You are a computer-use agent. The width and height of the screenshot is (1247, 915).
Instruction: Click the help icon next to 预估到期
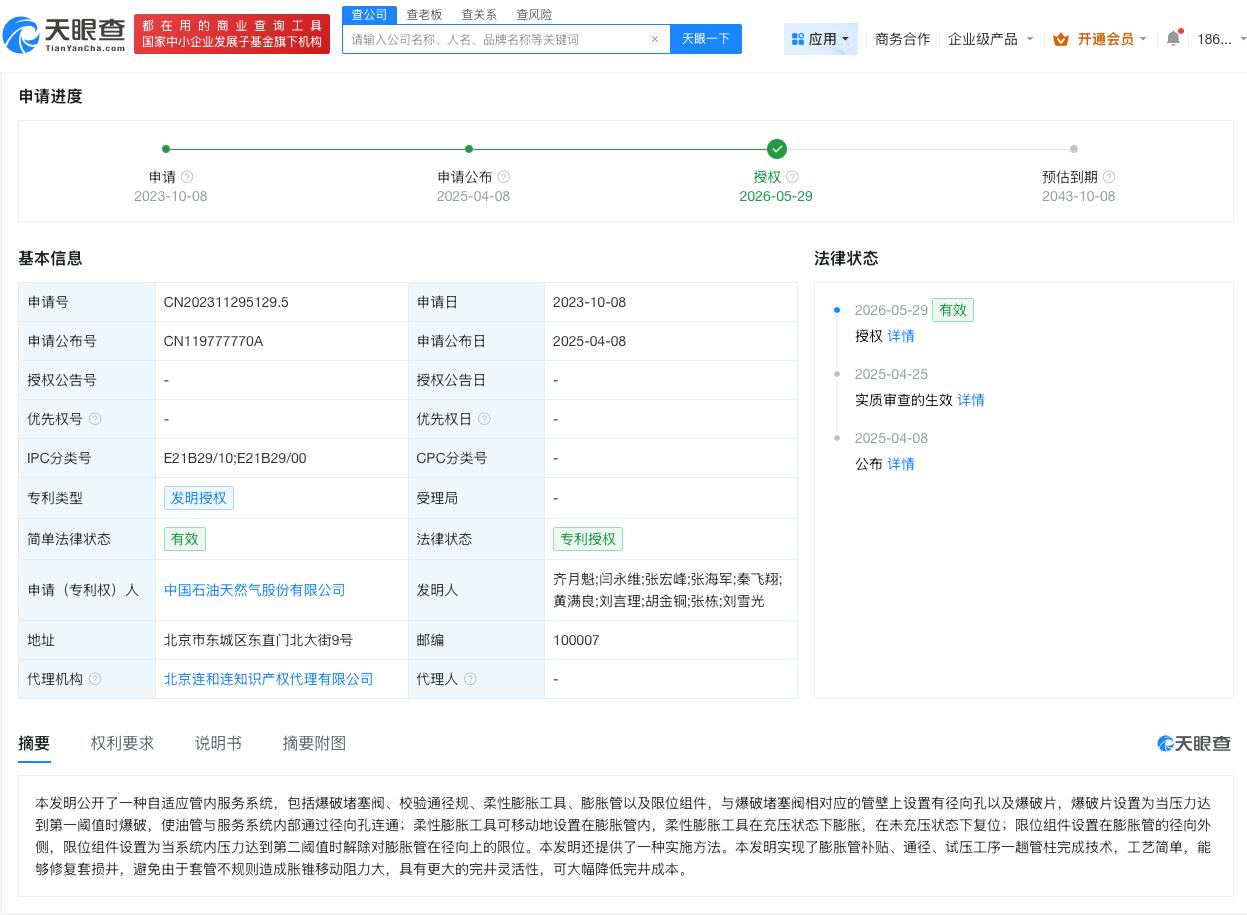[1108, 177]
